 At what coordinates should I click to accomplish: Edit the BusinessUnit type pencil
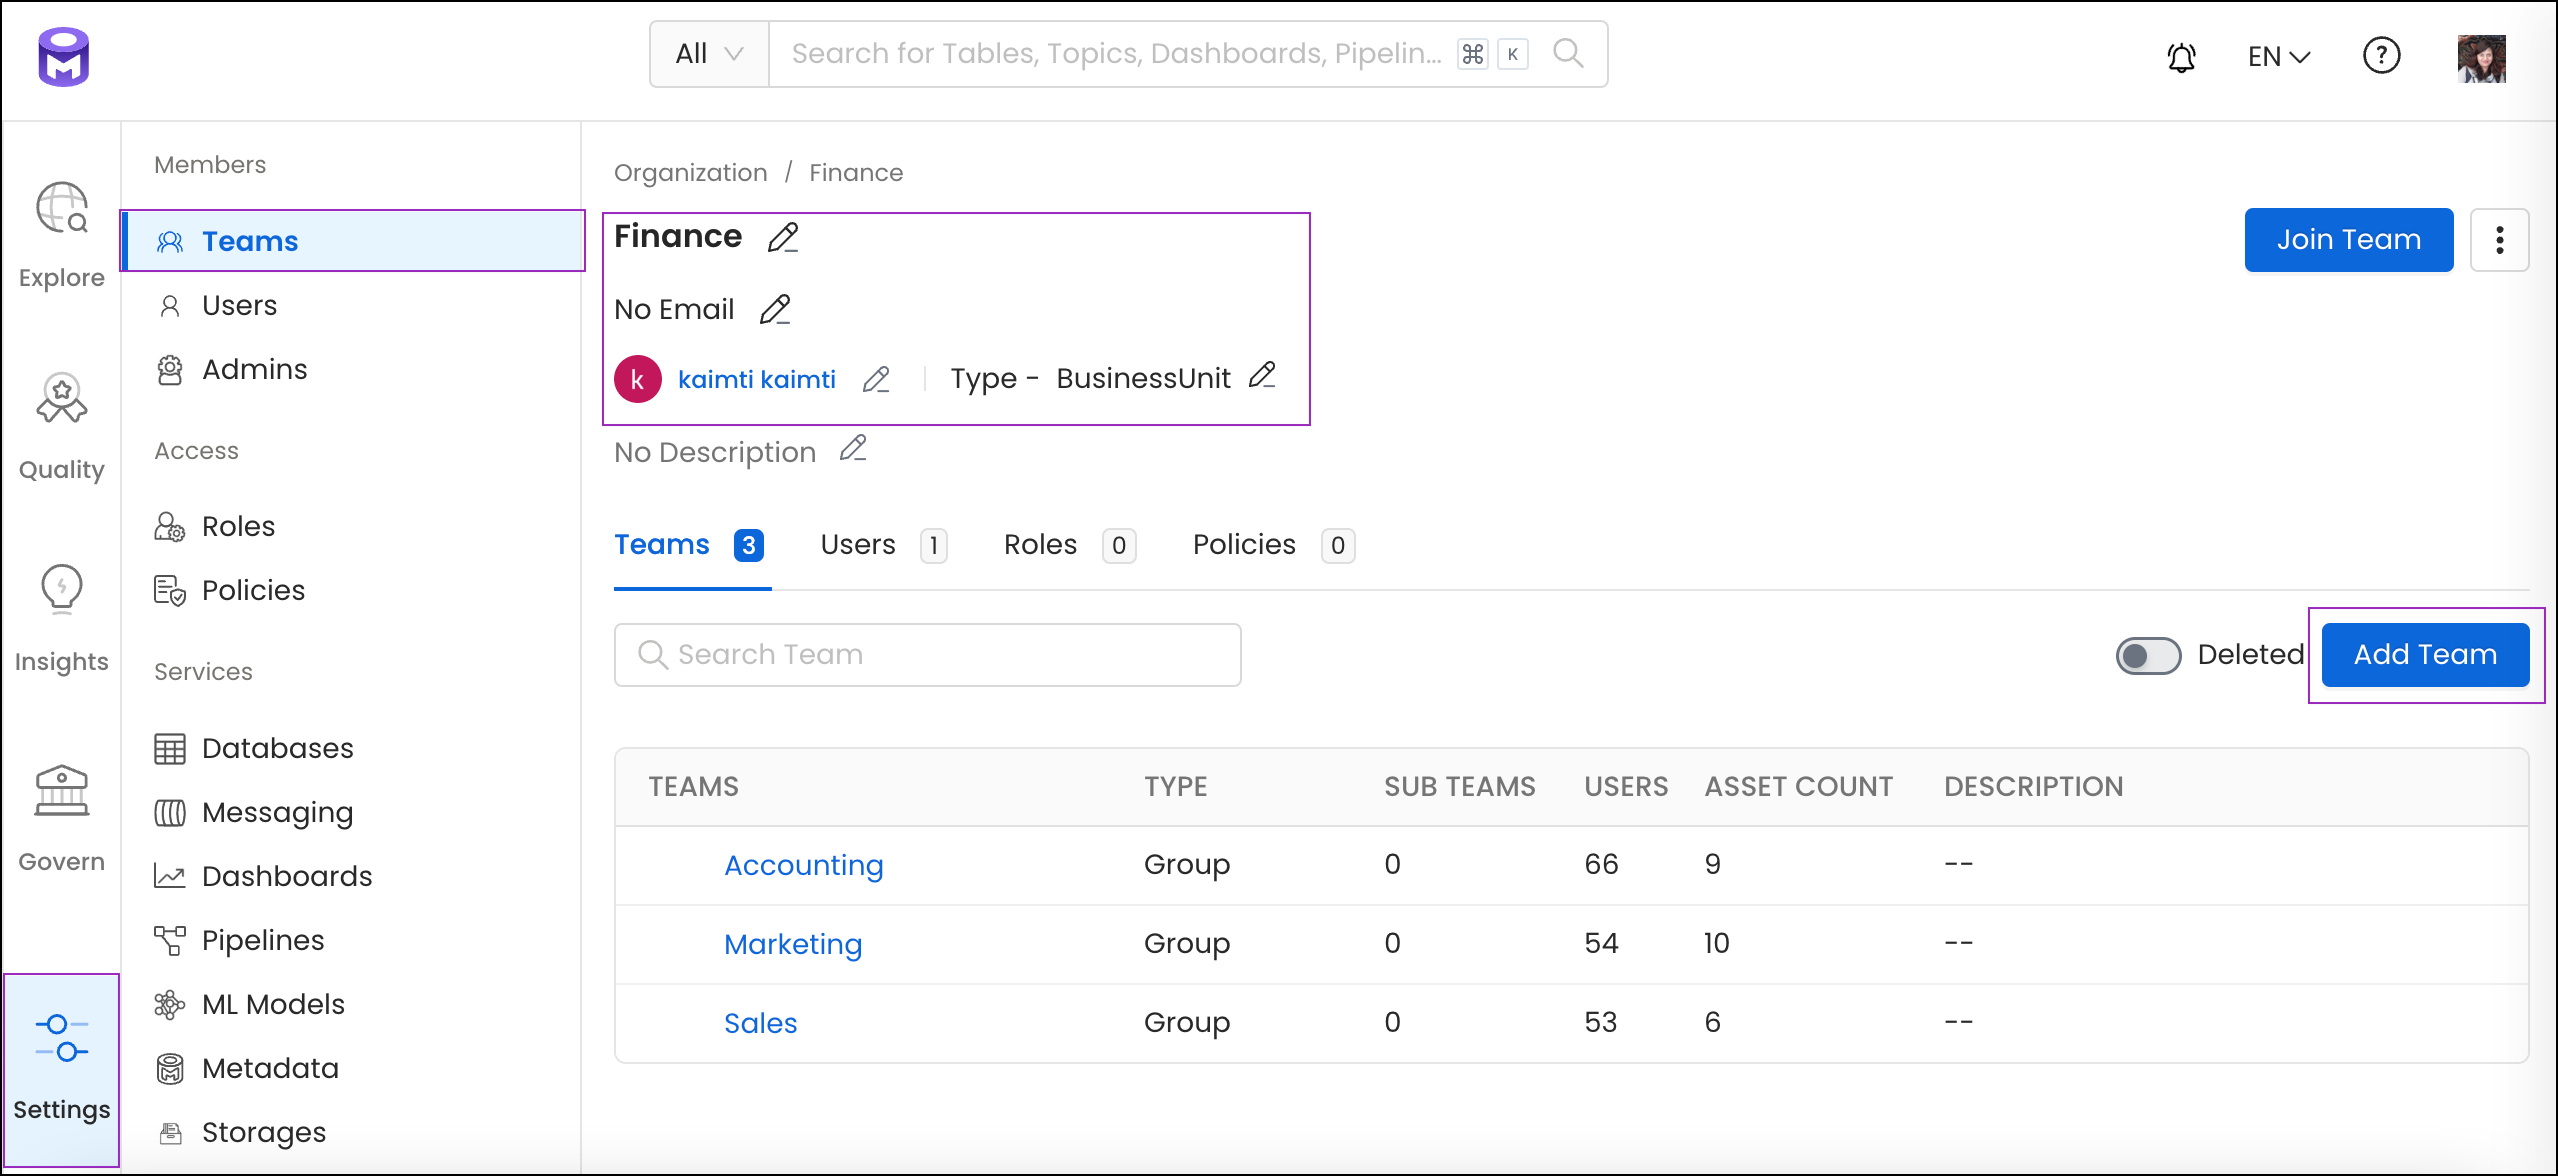click(x=1262, y=375)
